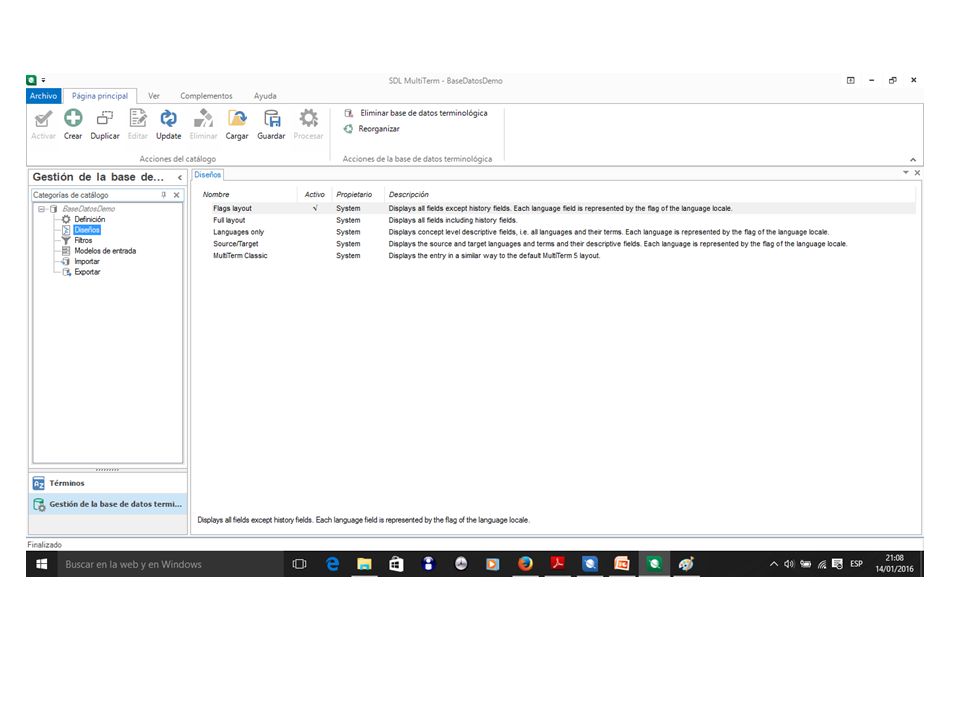
Task: Collapse the BaseDatosDemo tree node
Action: pos(42,209)
